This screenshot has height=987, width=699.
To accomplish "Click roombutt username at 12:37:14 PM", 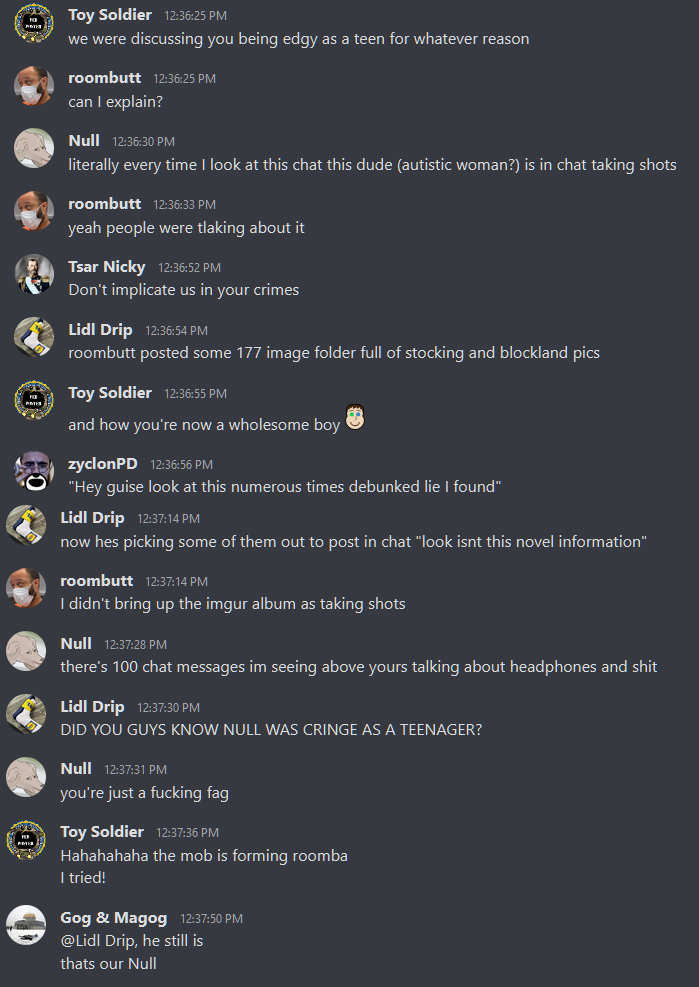I will pyautogui.click(x=96, y=581).
